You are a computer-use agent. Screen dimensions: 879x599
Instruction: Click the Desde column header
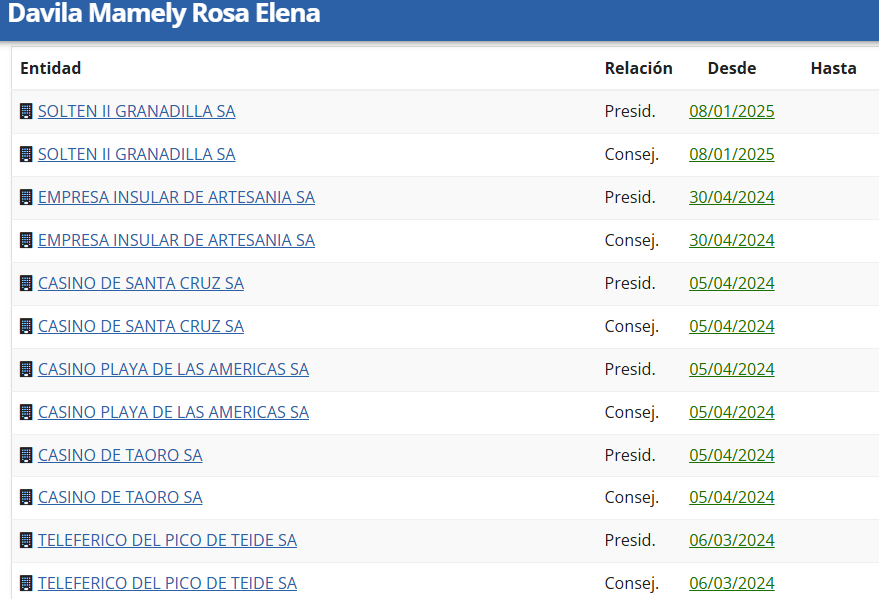click(x=732, y=68)
